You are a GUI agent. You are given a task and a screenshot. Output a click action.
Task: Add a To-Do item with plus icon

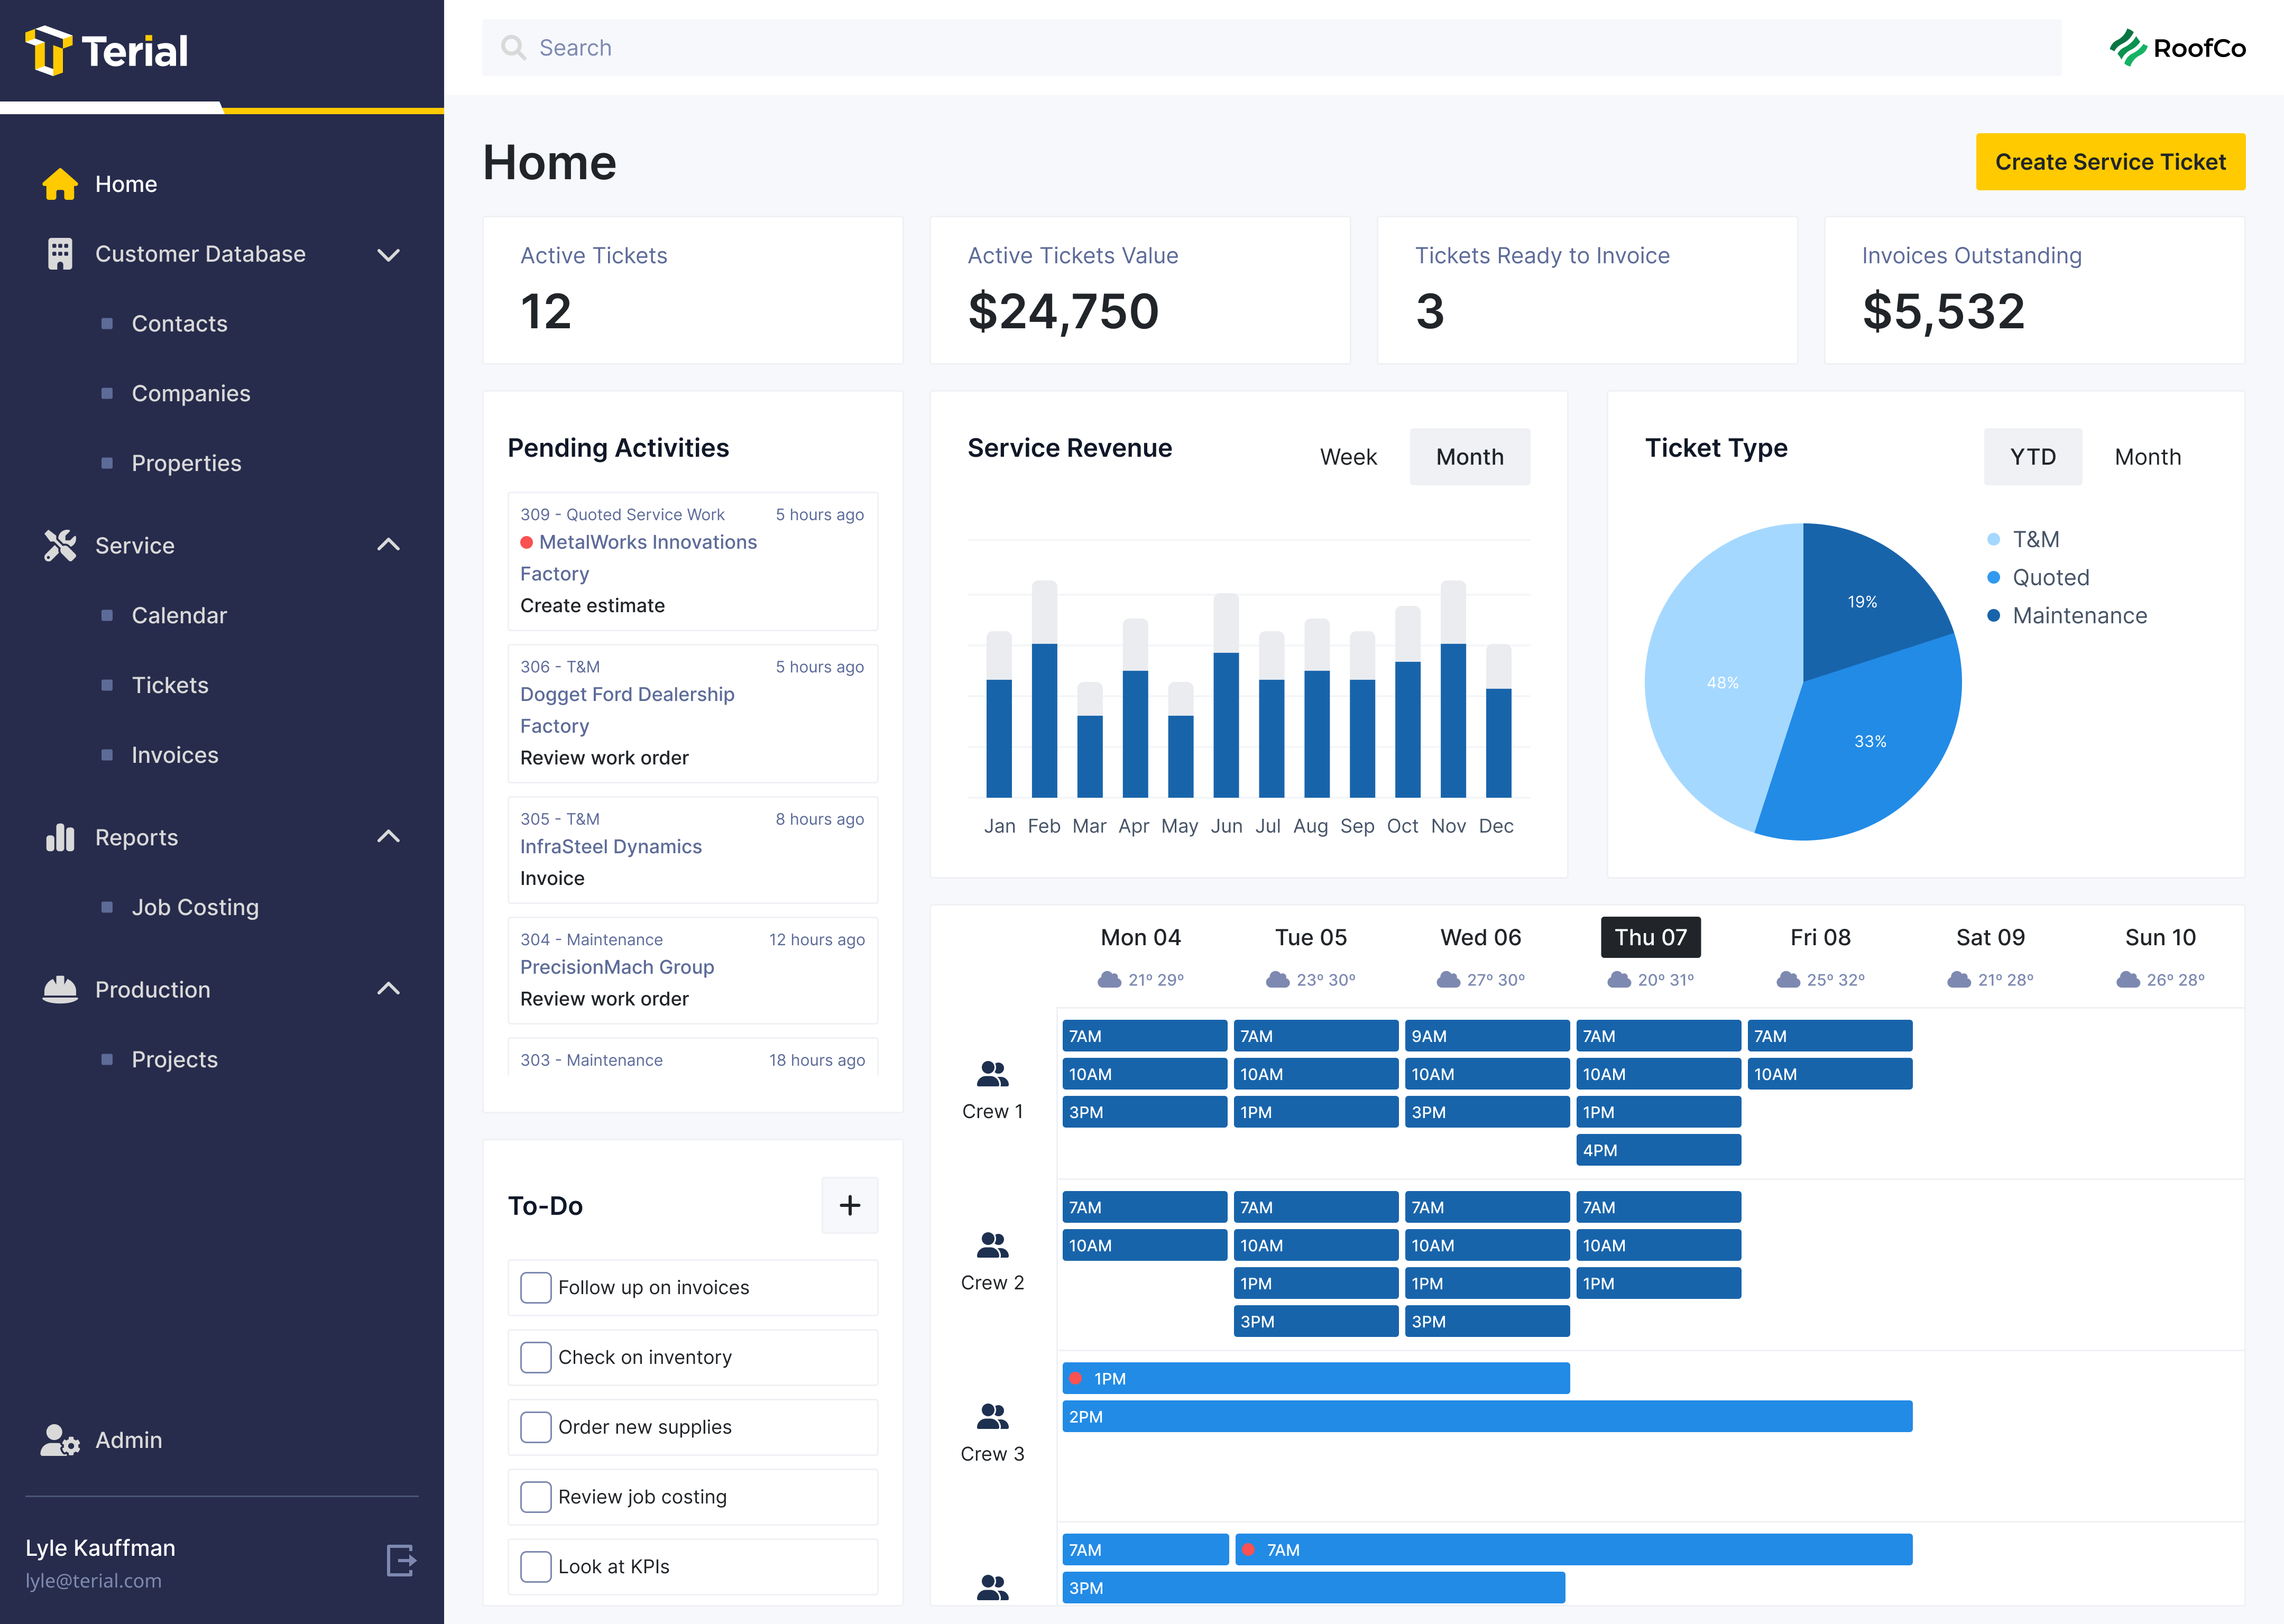point(850,1205)
